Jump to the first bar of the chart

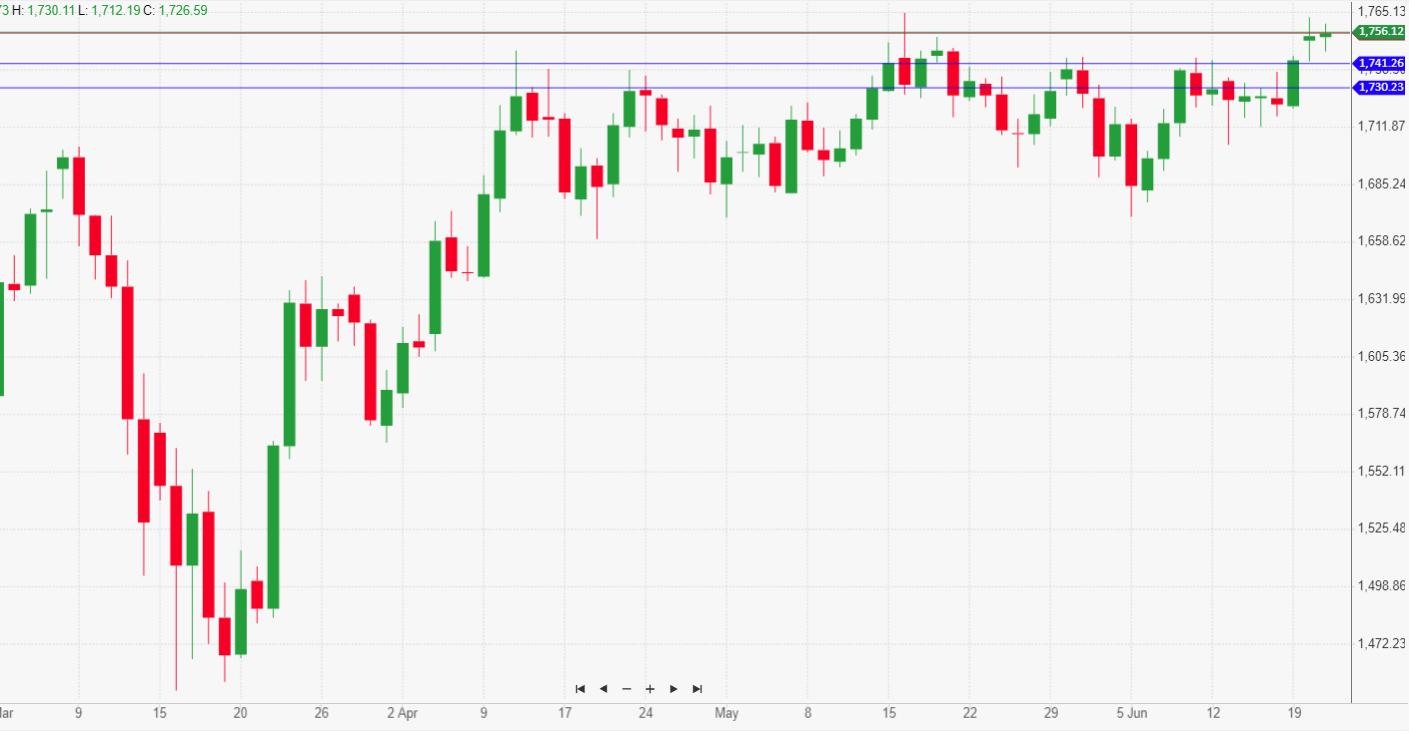580,689
